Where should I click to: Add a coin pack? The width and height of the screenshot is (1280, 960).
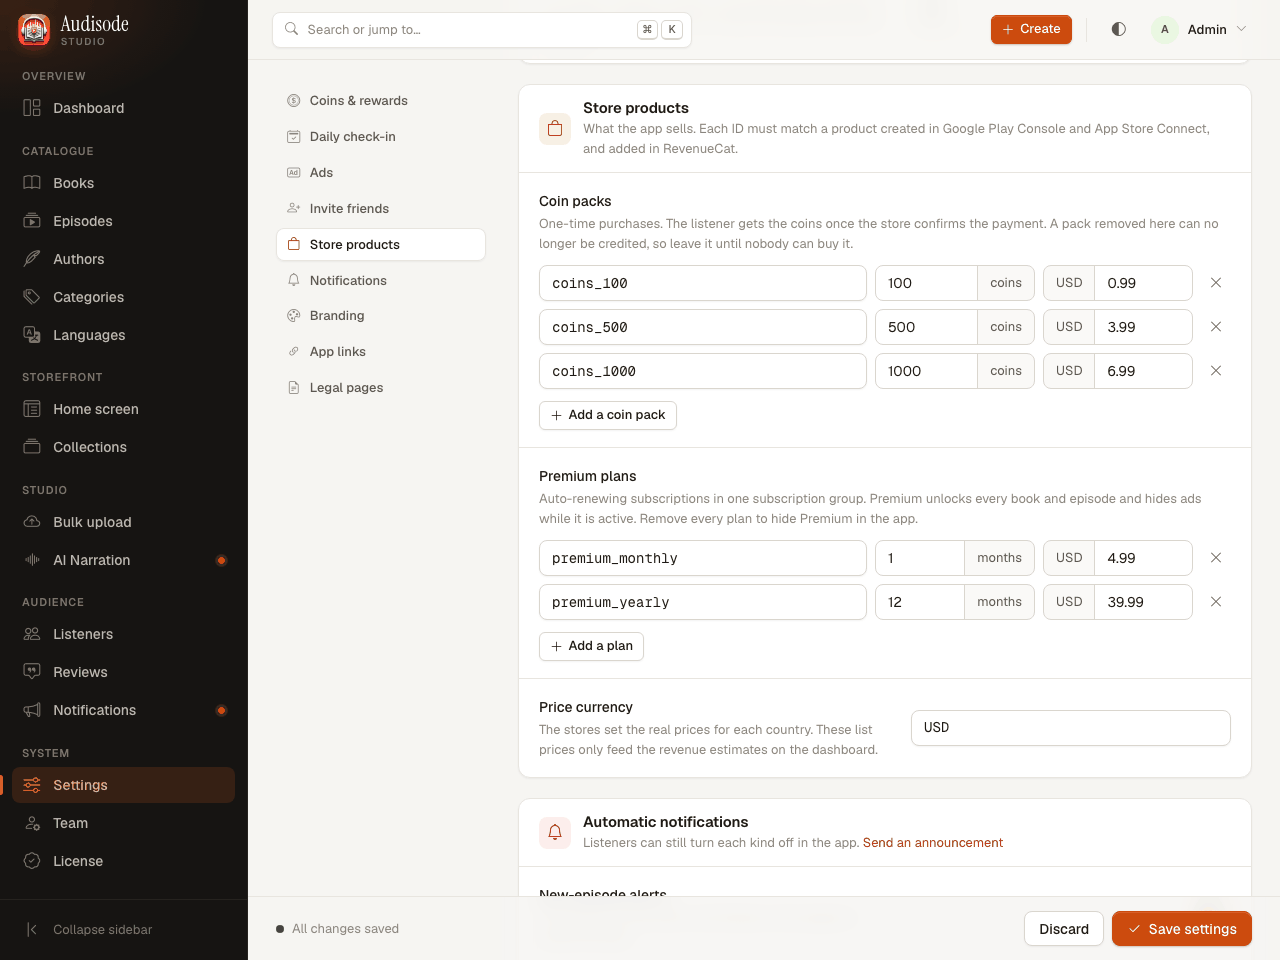(608, 415)
